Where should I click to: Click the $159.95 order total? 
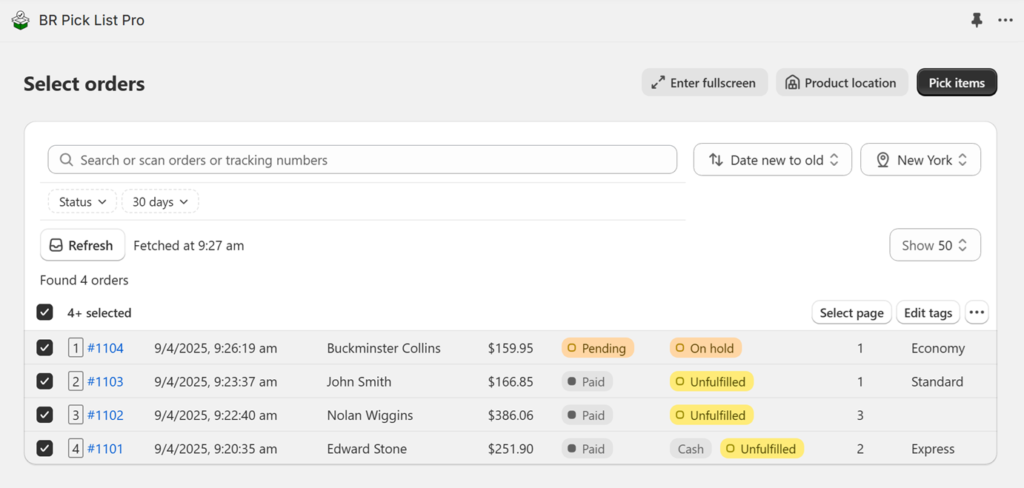coord(510,348)
